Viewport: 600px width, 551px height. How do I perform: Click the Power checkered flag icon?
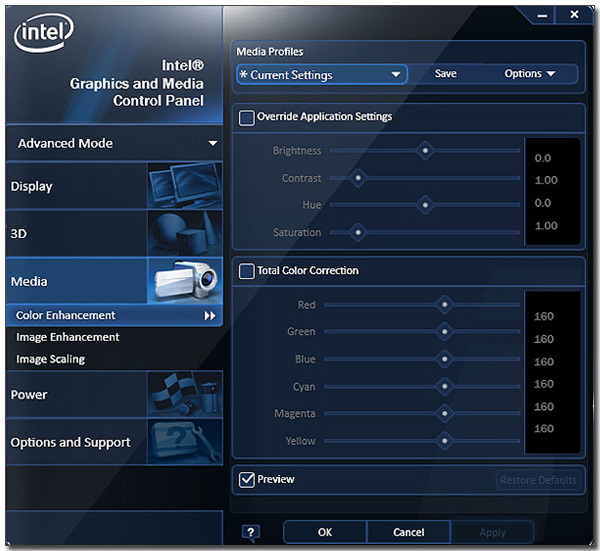185,394
